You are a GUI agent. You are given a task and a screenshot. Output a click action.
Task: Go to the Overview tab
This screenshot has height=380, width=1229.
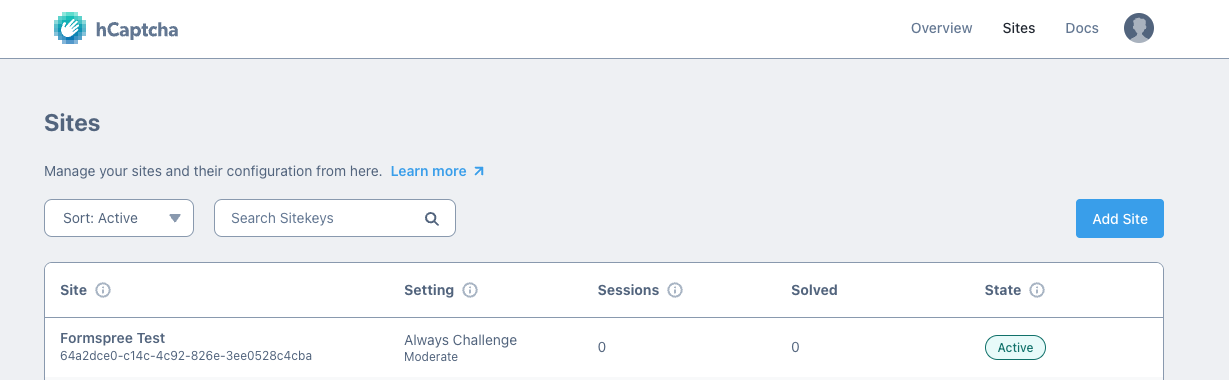(x=941, y=28)
